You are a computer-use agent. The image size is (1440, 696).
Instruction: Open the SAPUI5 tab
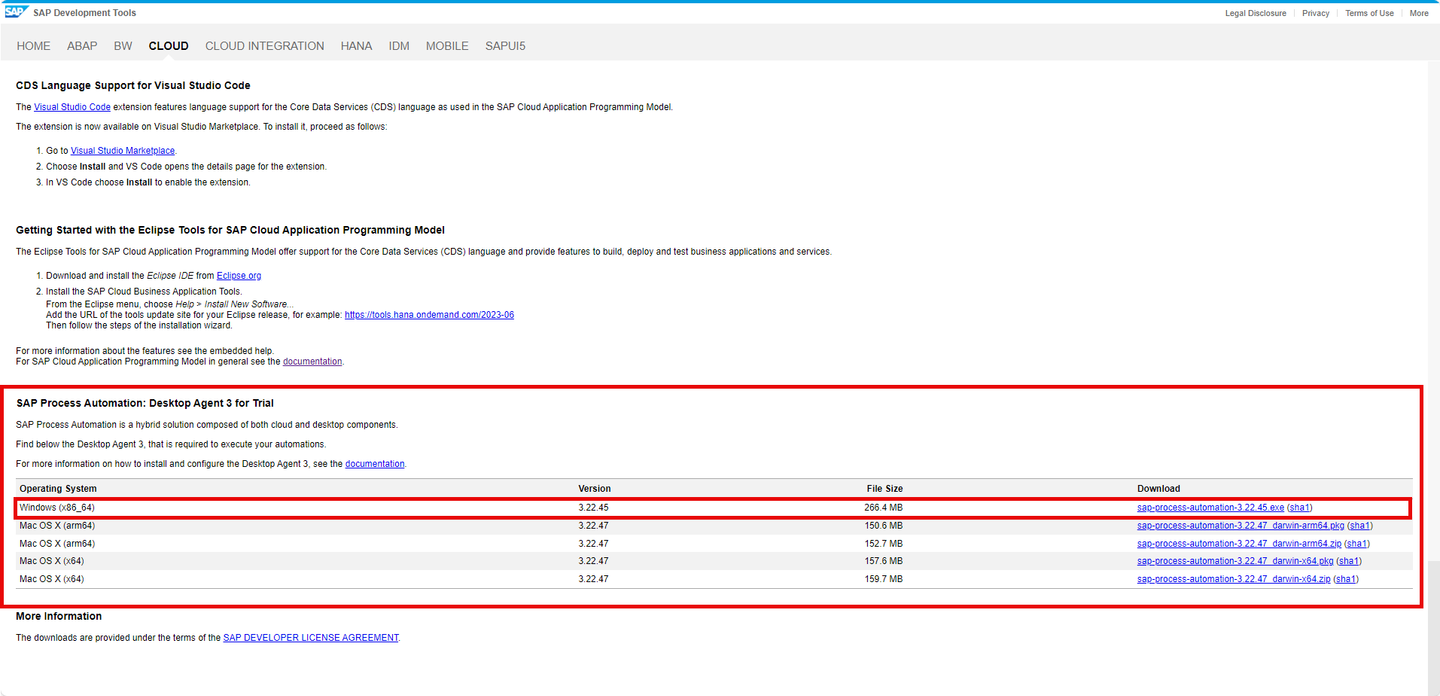point(505,46)
